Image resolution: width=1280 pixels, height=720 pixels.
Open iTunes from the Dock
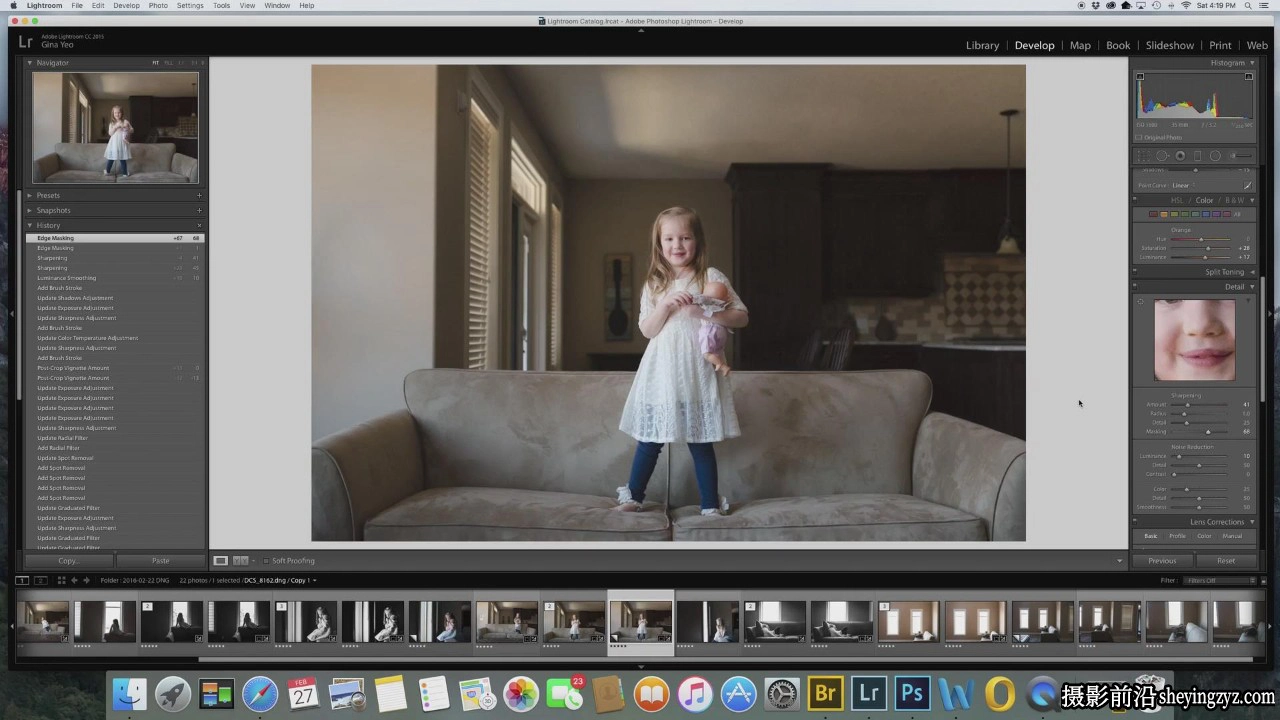(x=694, y=693)
